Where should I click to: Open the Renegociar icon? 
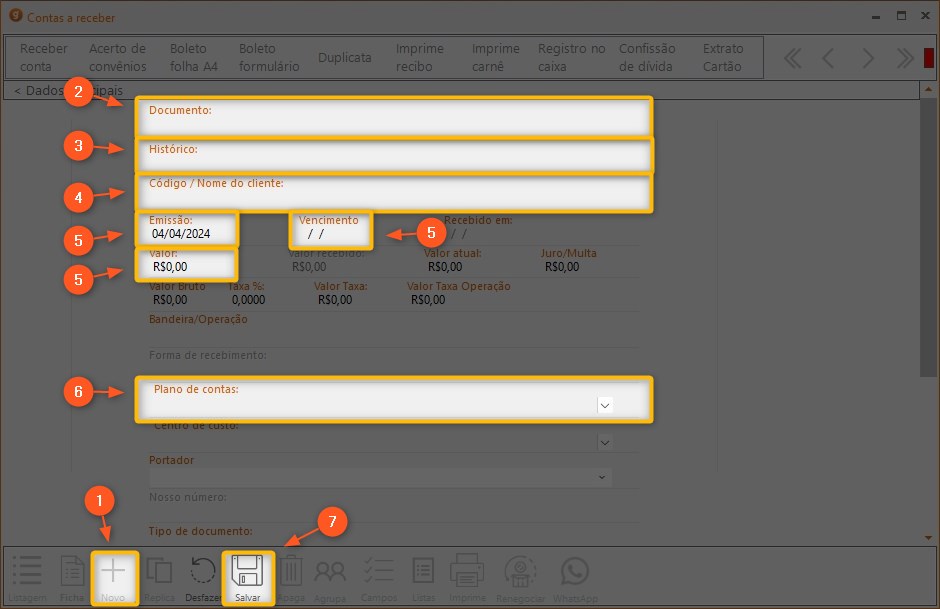point(520,572)
